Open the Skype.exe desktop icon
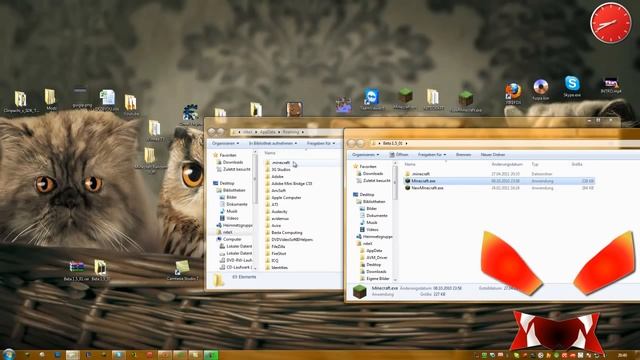 point(572,86)
